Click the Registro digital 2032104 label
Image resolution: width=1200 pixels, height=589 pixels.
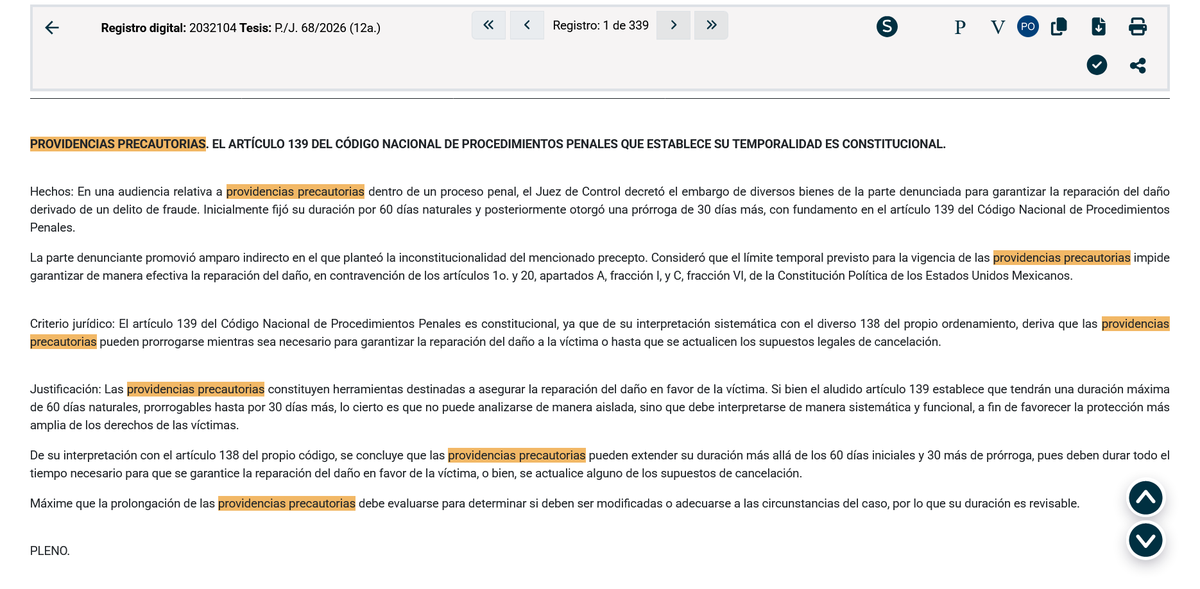click(169, 28)
